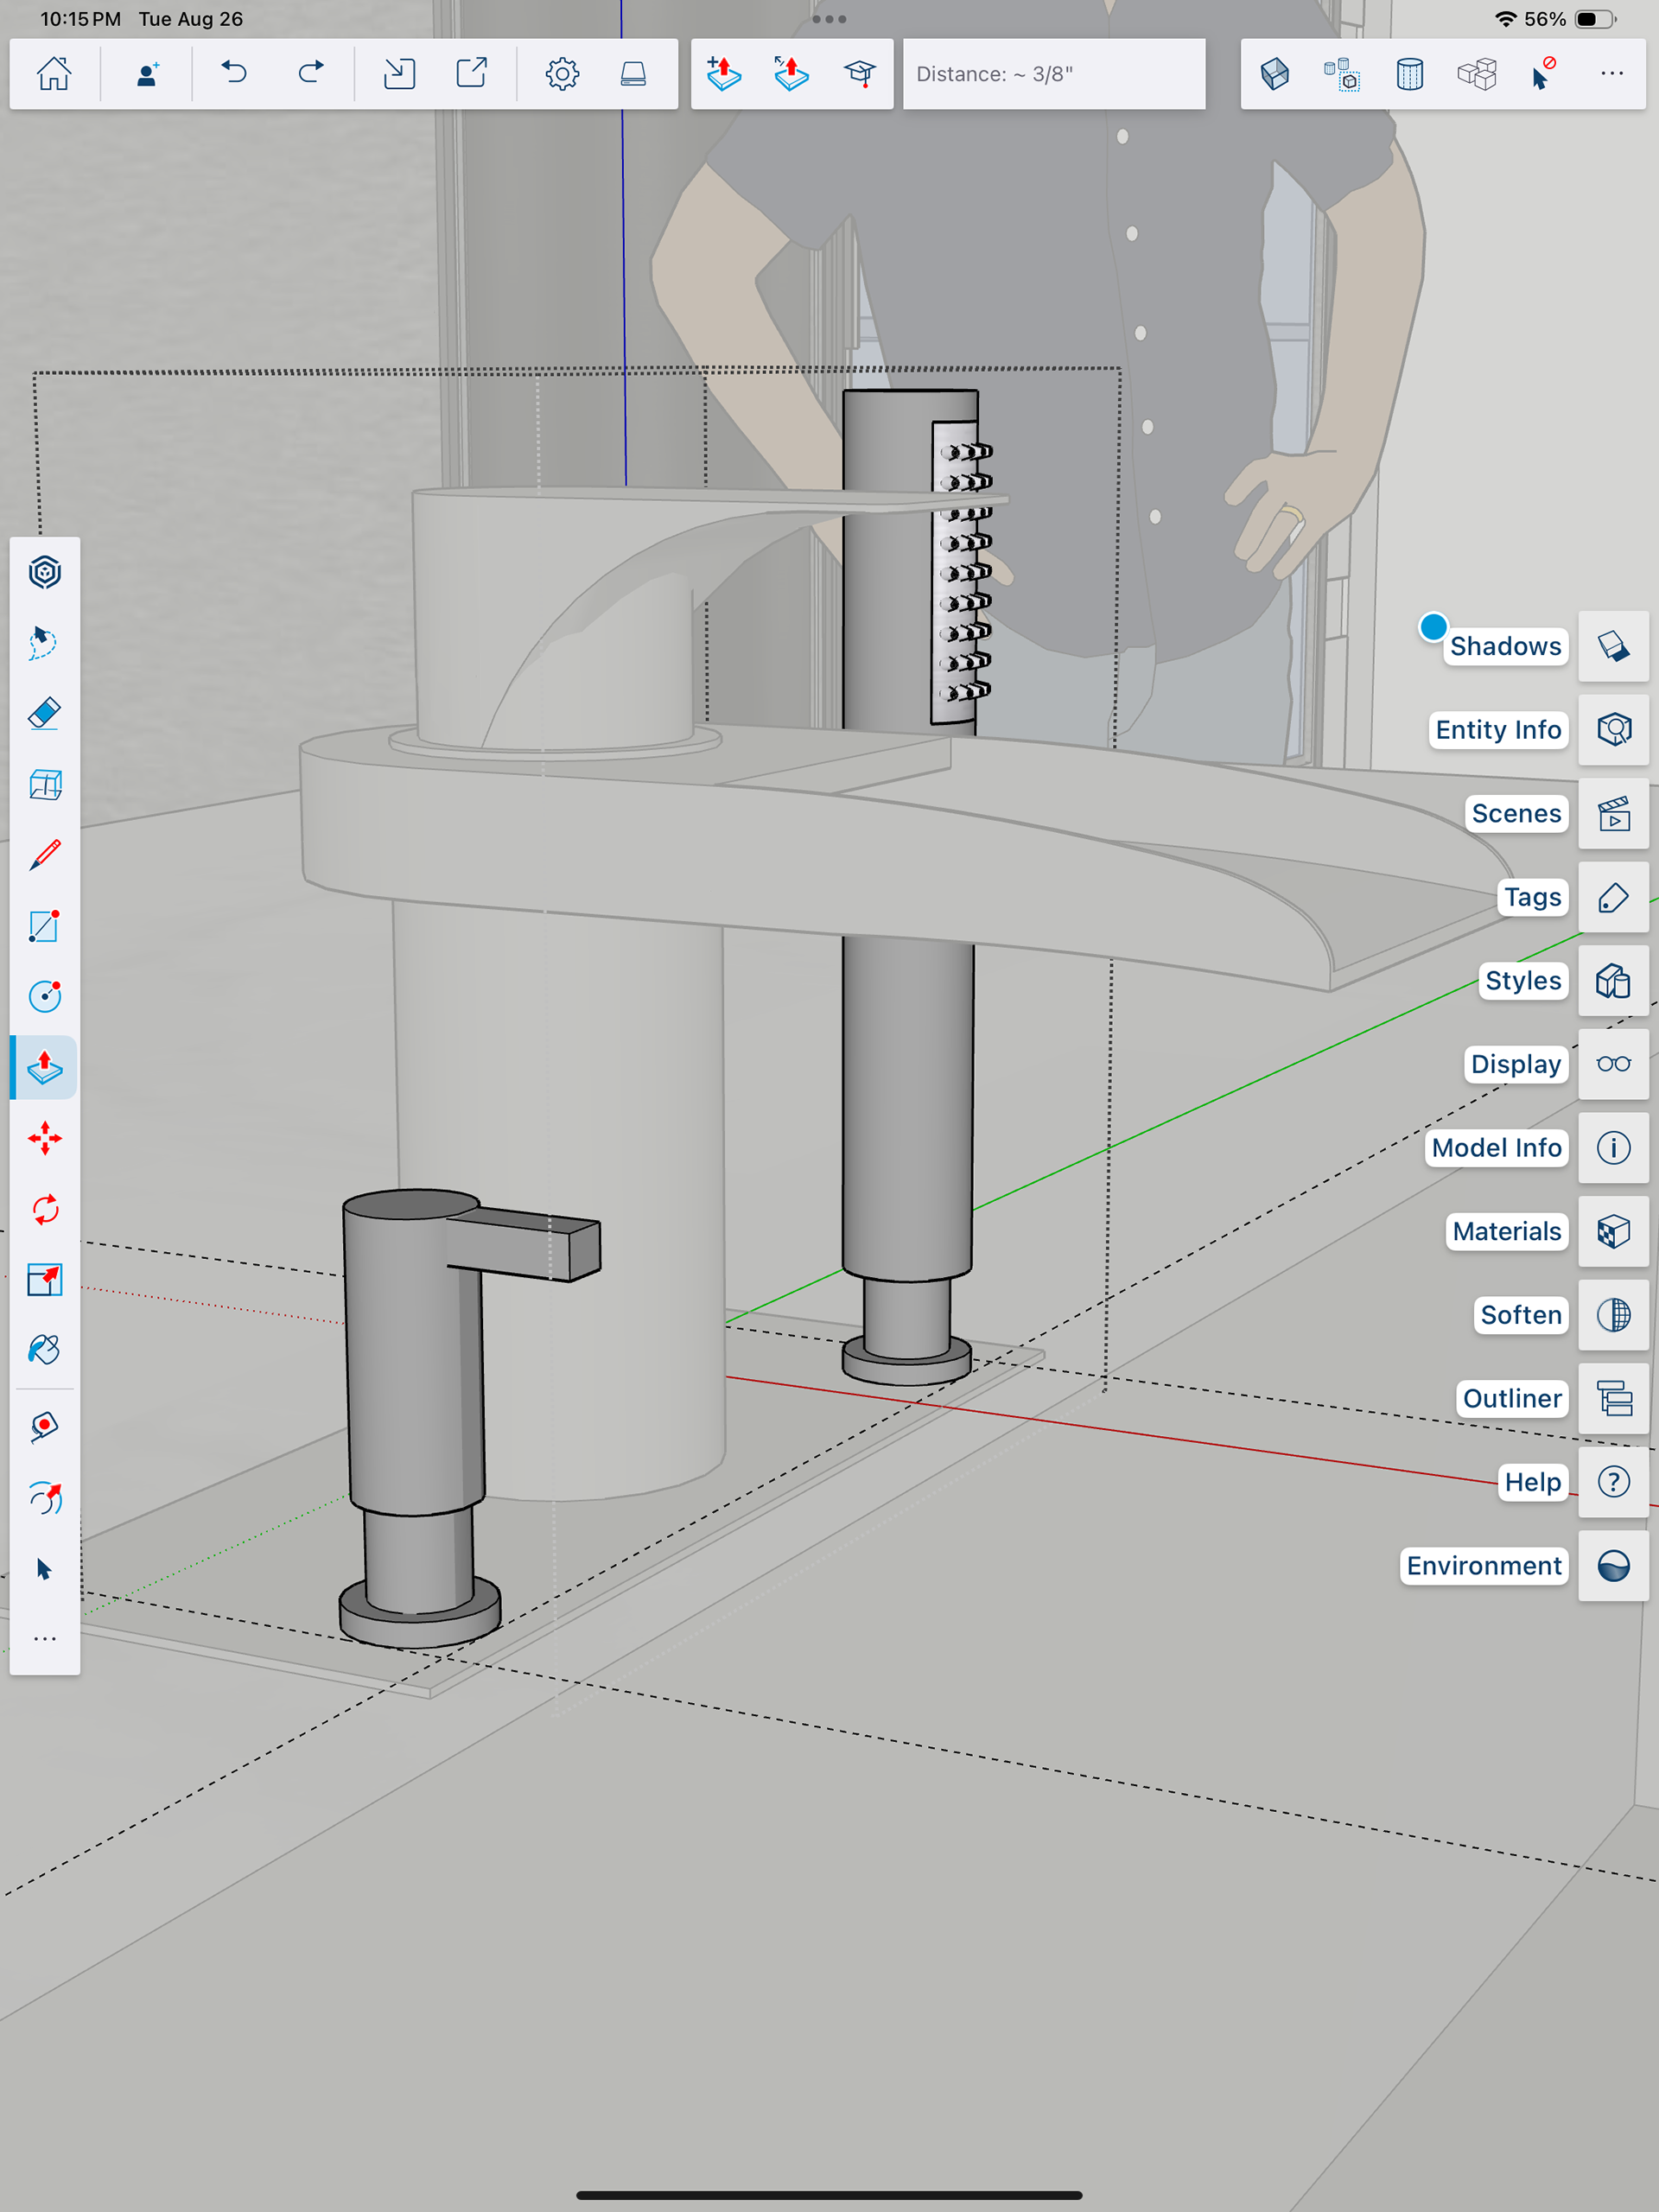Open the Outliner panel icon

tap(1613, 1398)
